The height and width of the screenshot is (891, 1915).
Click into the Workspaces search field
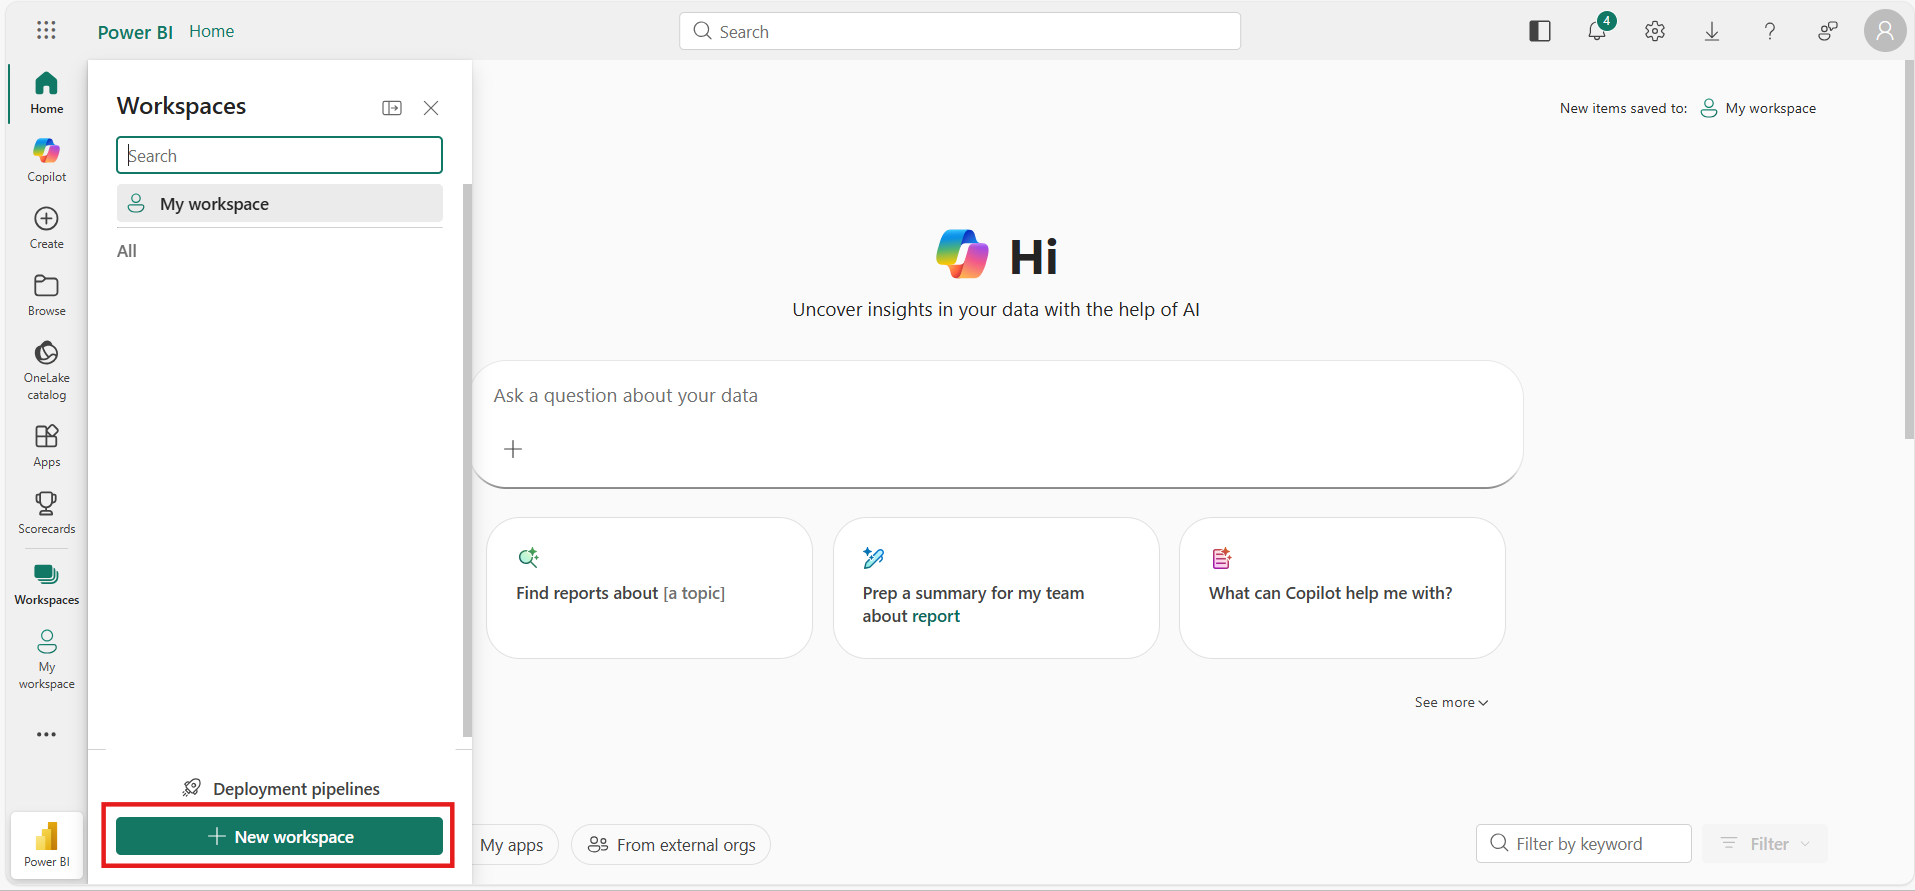[279, 155]
